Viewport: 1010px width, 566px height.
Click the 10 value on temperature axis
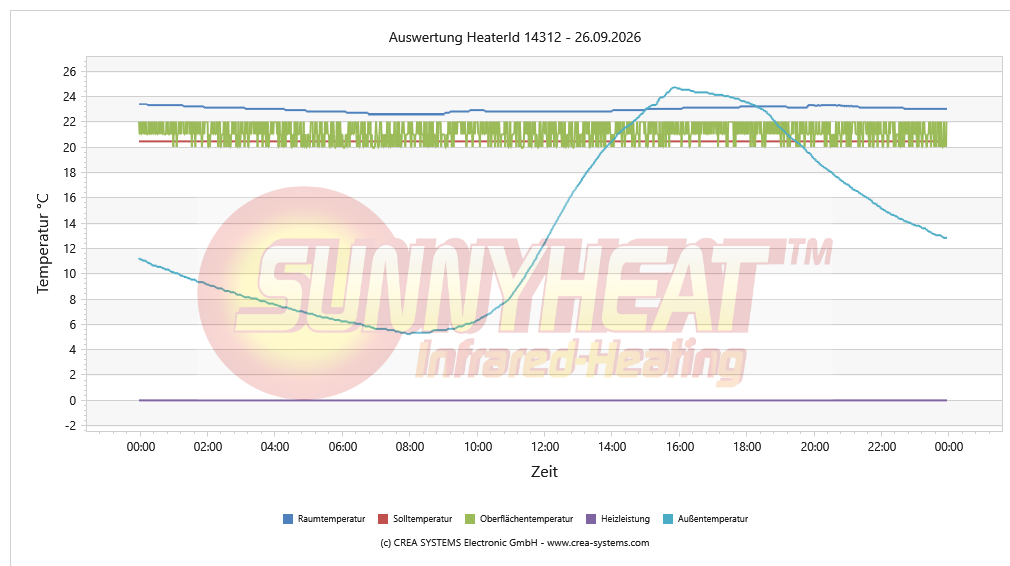click(x=70, y=274)
